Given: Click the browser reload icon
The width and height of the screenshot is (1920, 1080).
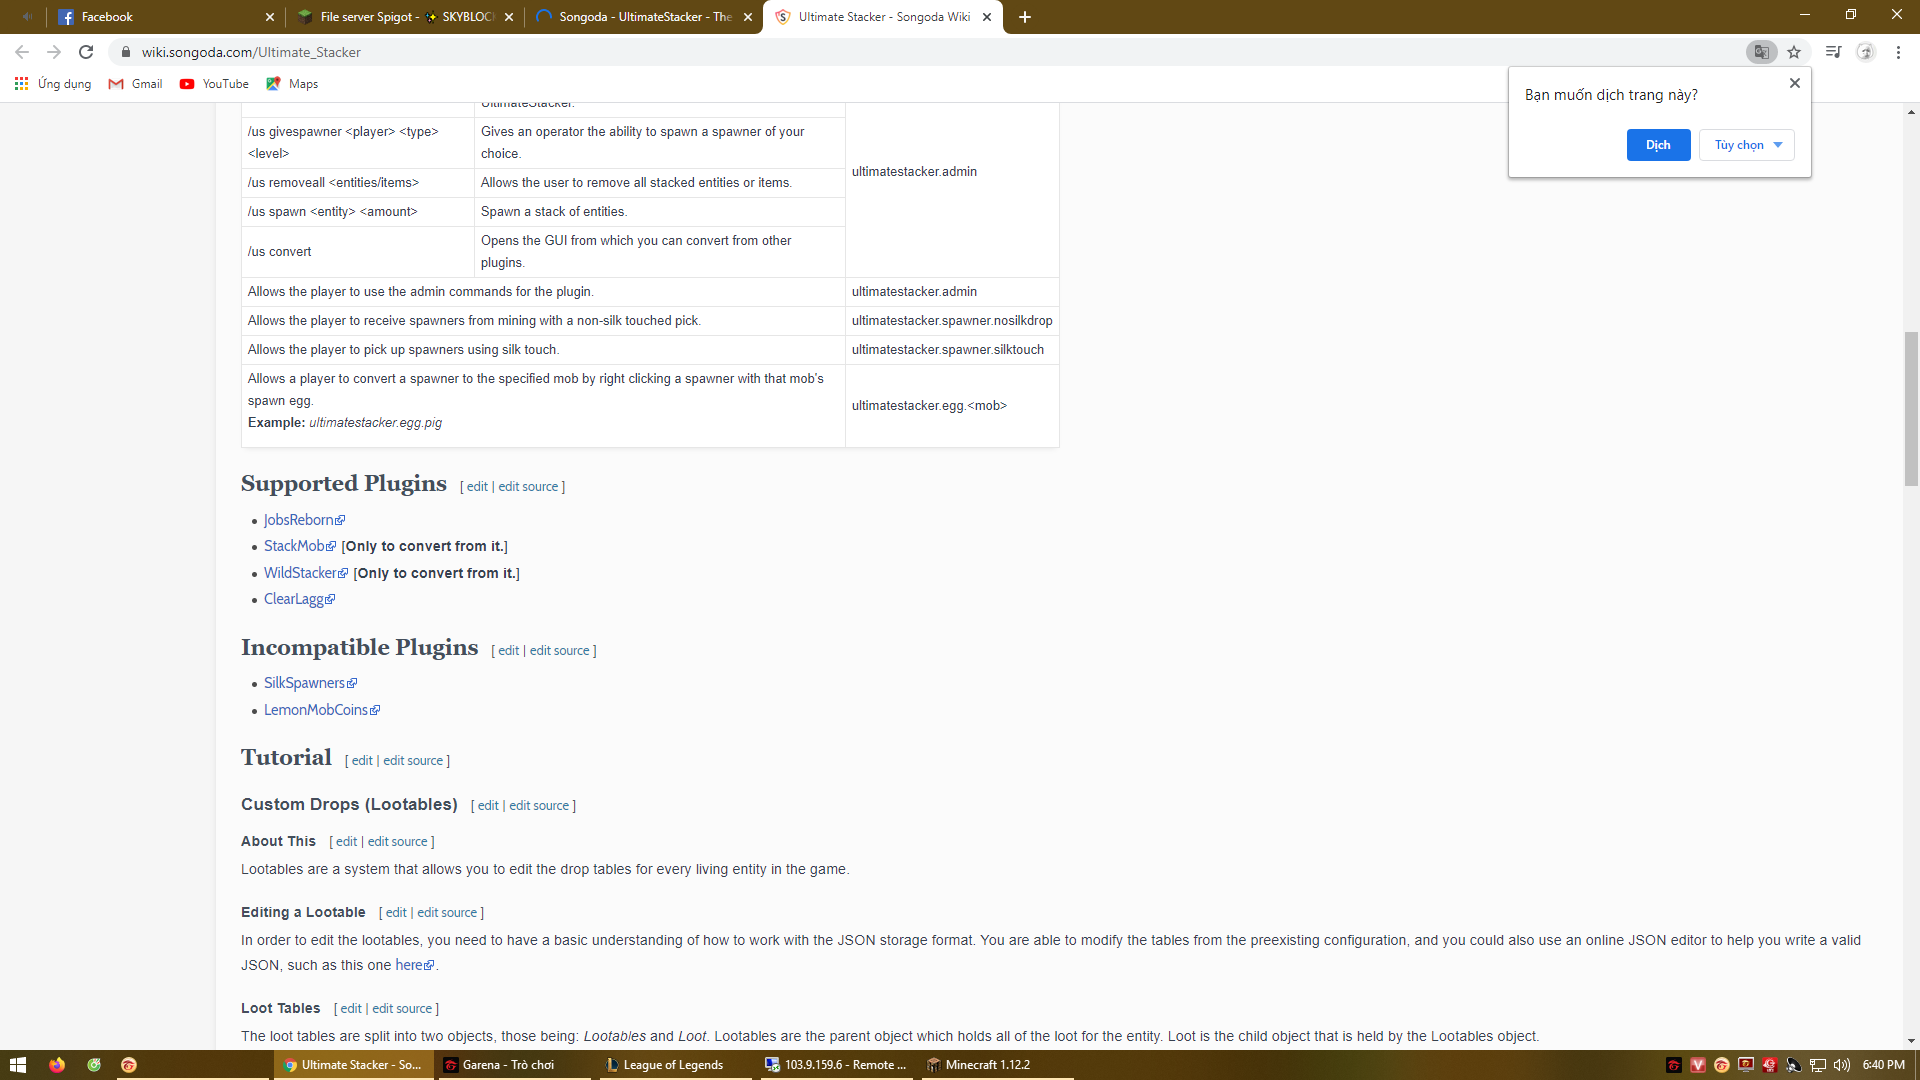Looking at the screenshot, I should click(86, 52).
